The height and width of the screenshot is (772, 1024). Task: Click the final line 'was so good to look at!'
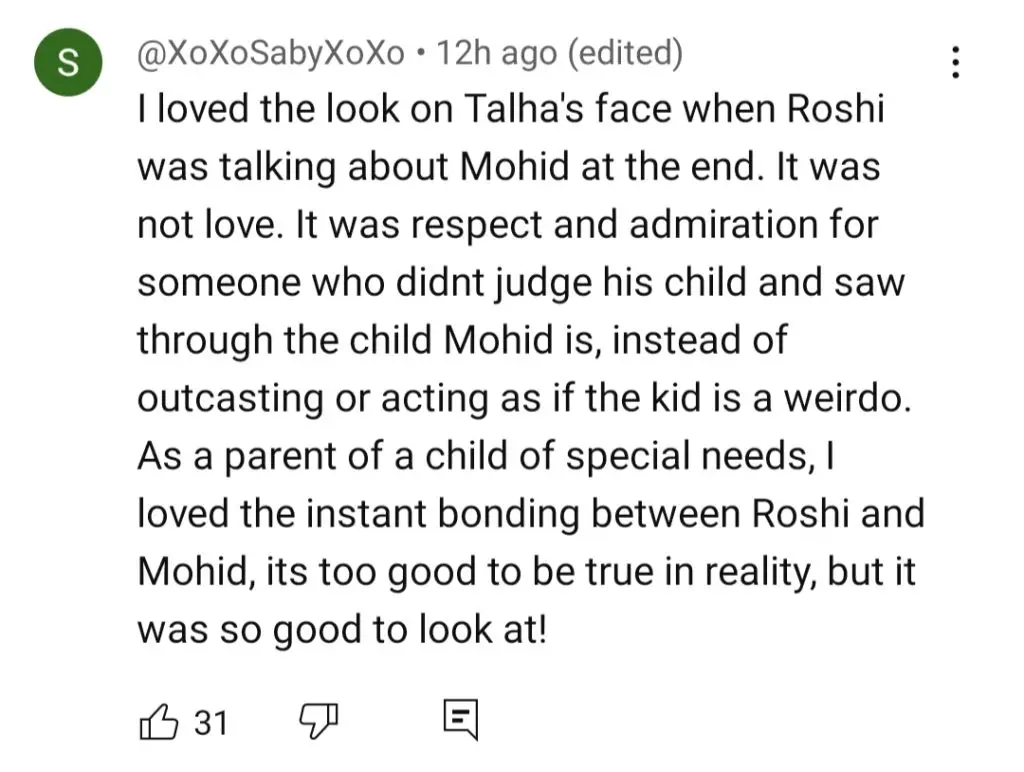click(x=342, y=630)
